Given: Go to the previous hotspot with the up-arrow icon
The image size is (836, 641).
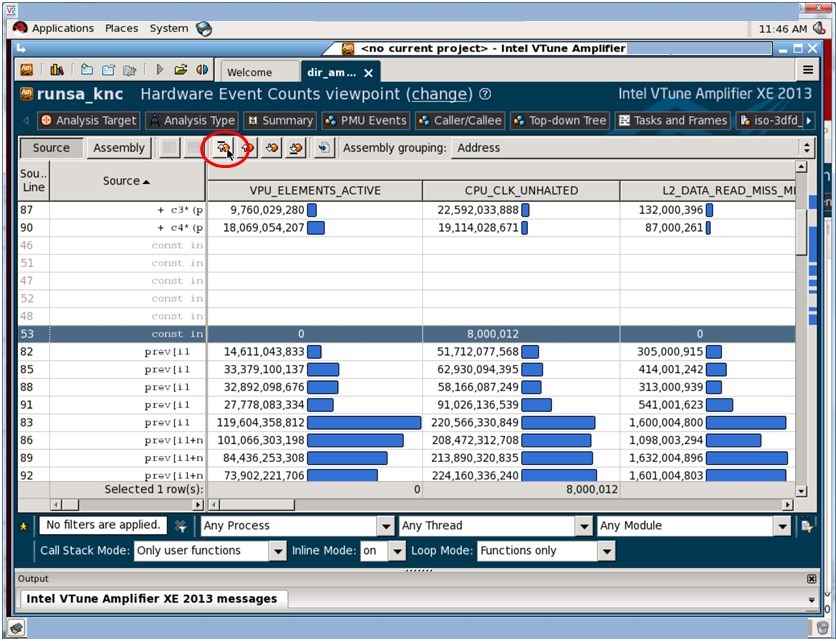Looking at the screenshot, I should 247,148.
